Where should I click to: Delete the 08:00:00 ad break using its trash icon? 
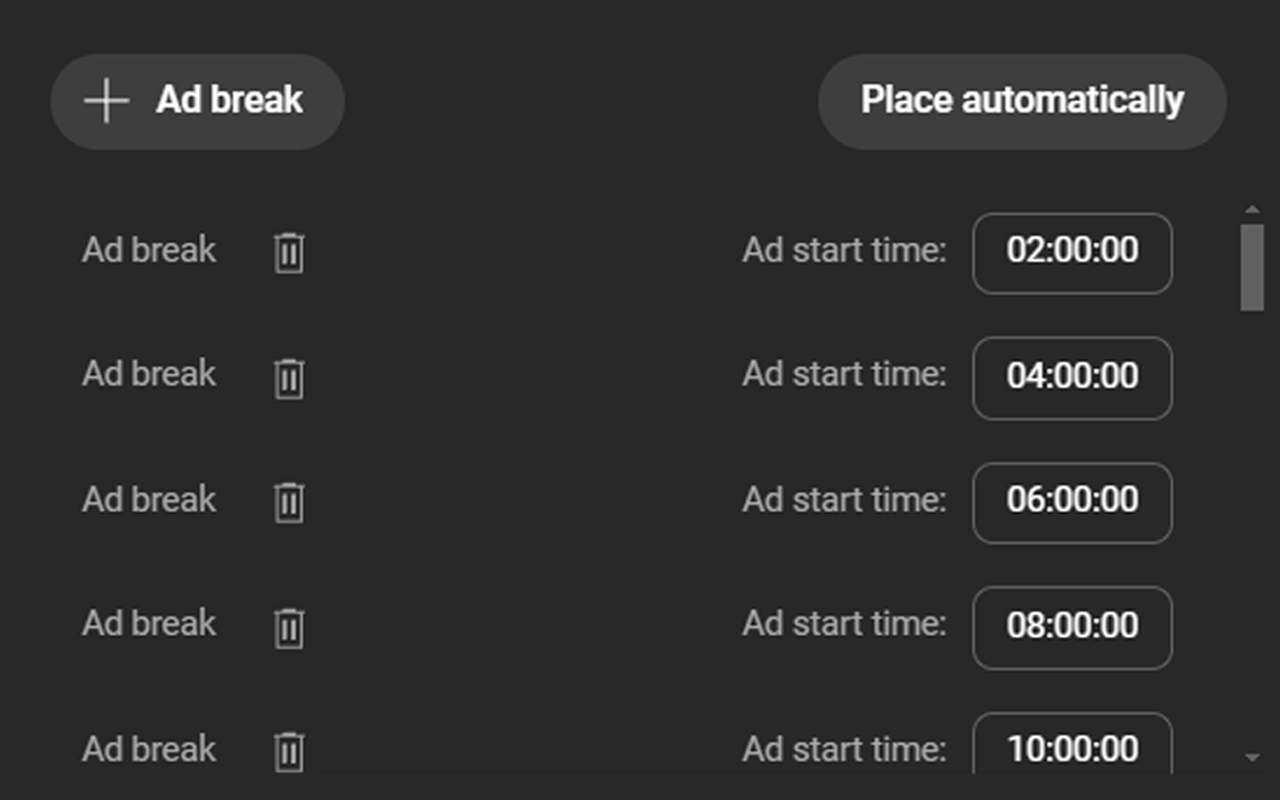(288, 628)
